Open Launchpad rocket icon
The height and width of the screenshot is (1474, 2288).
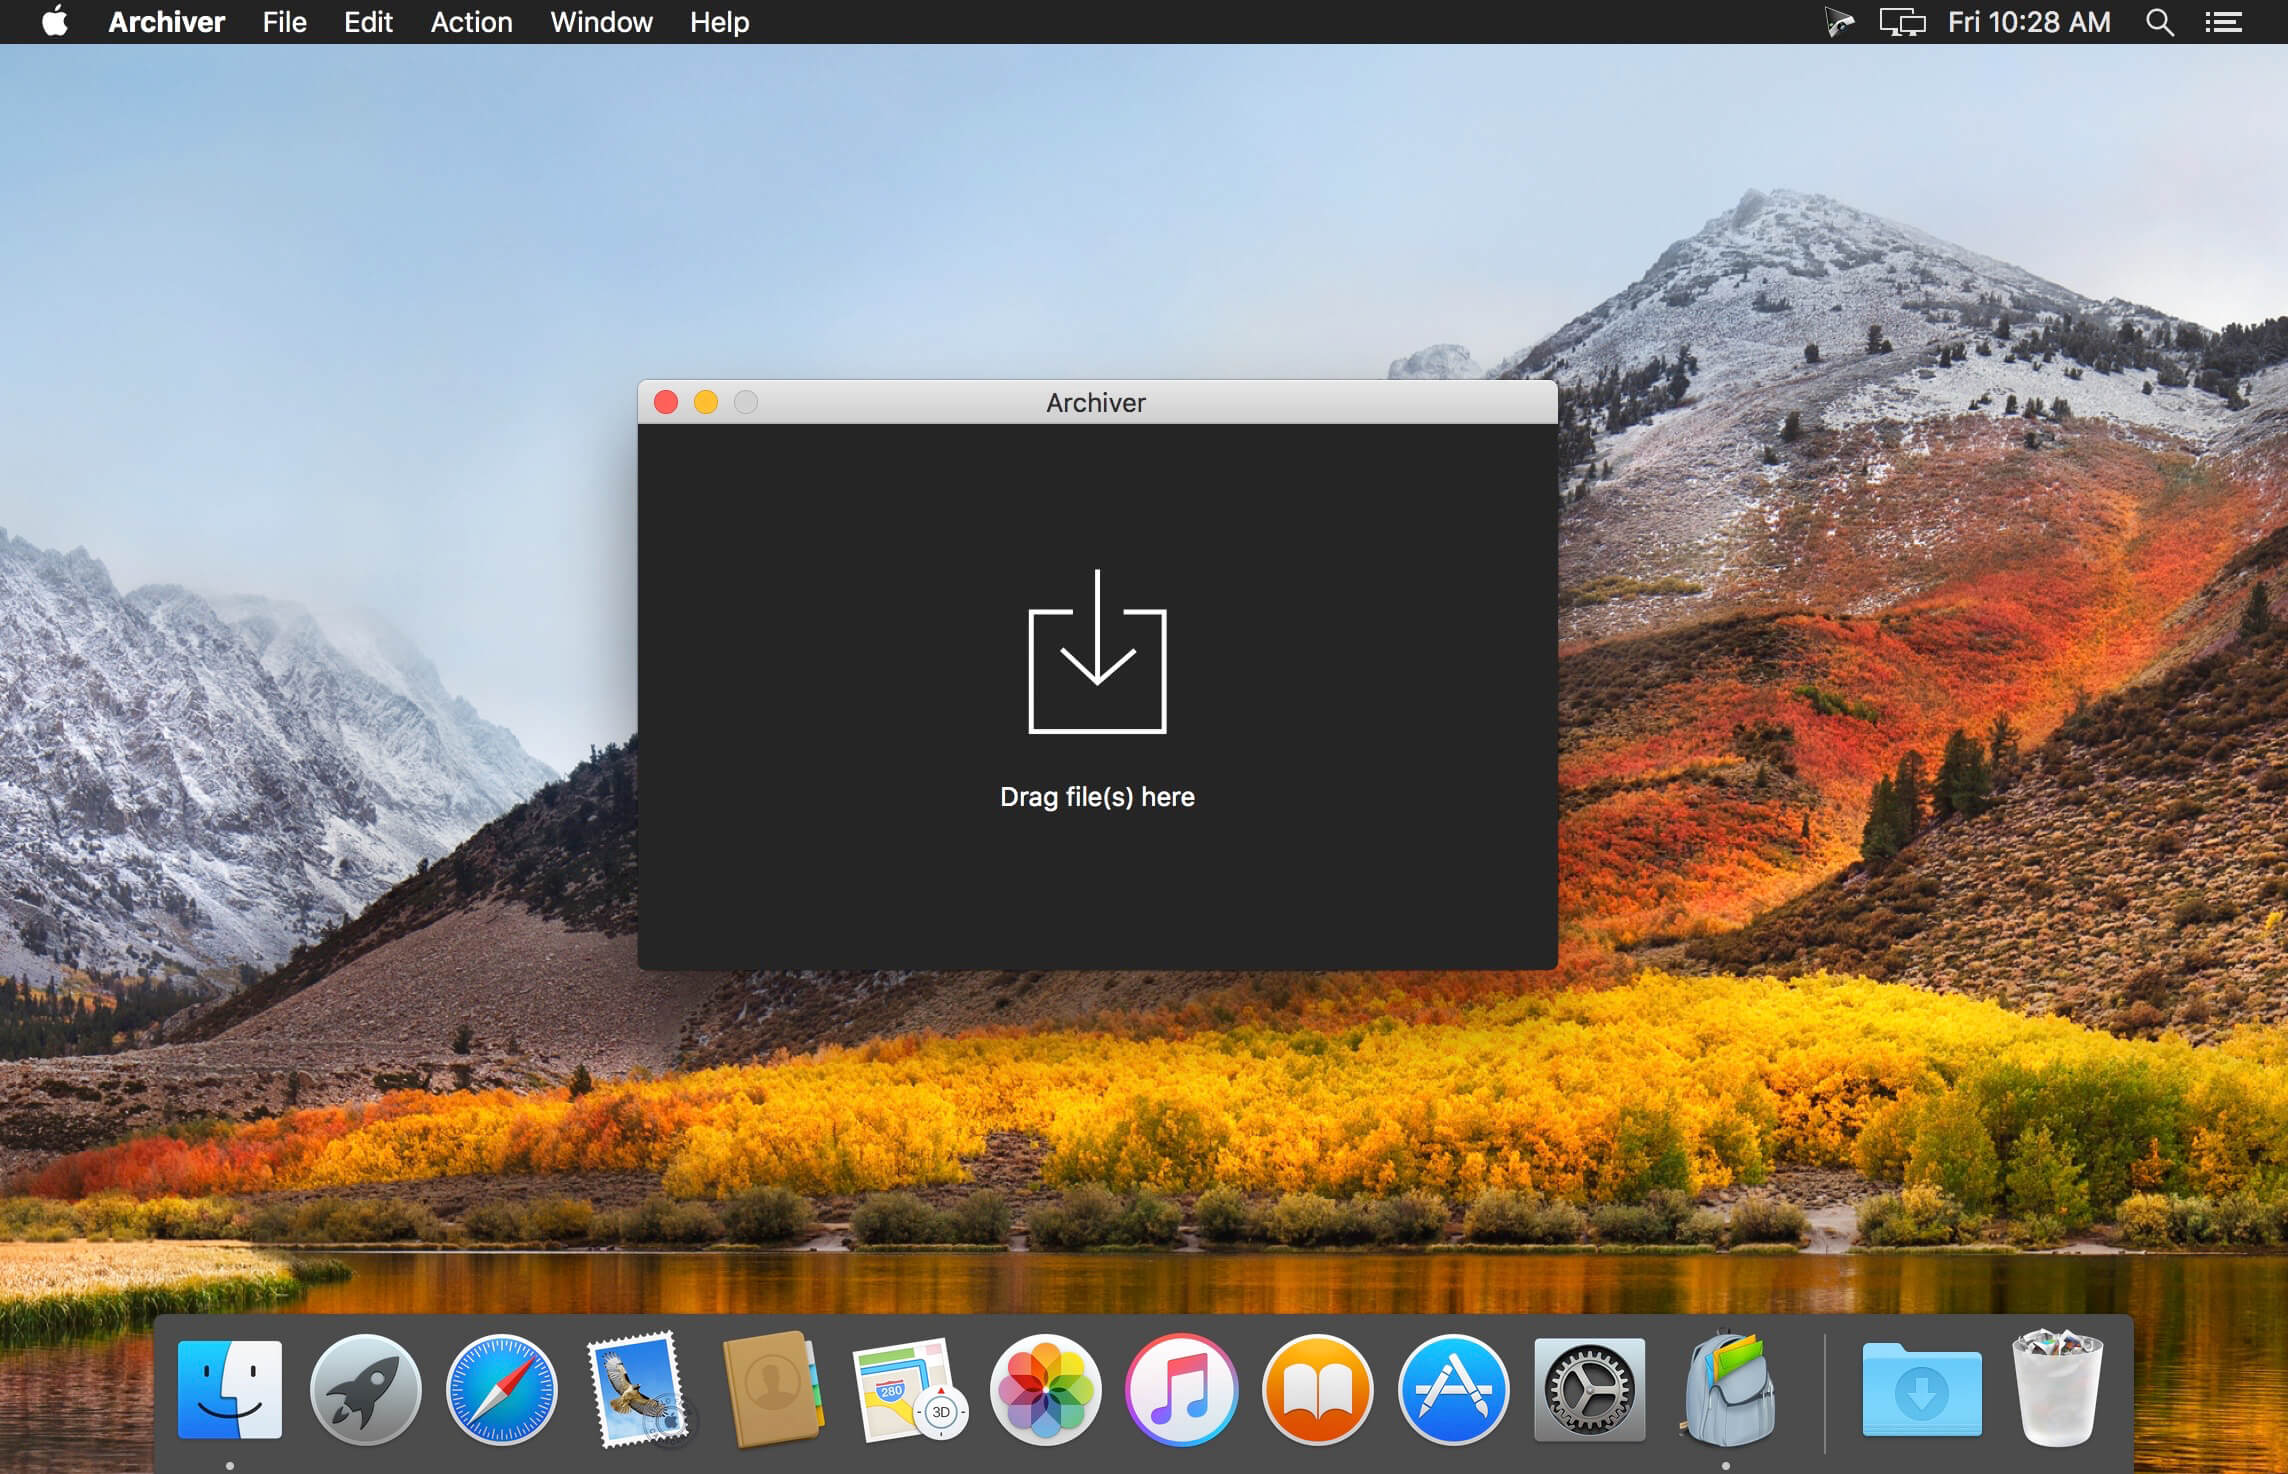point(365,1390)
